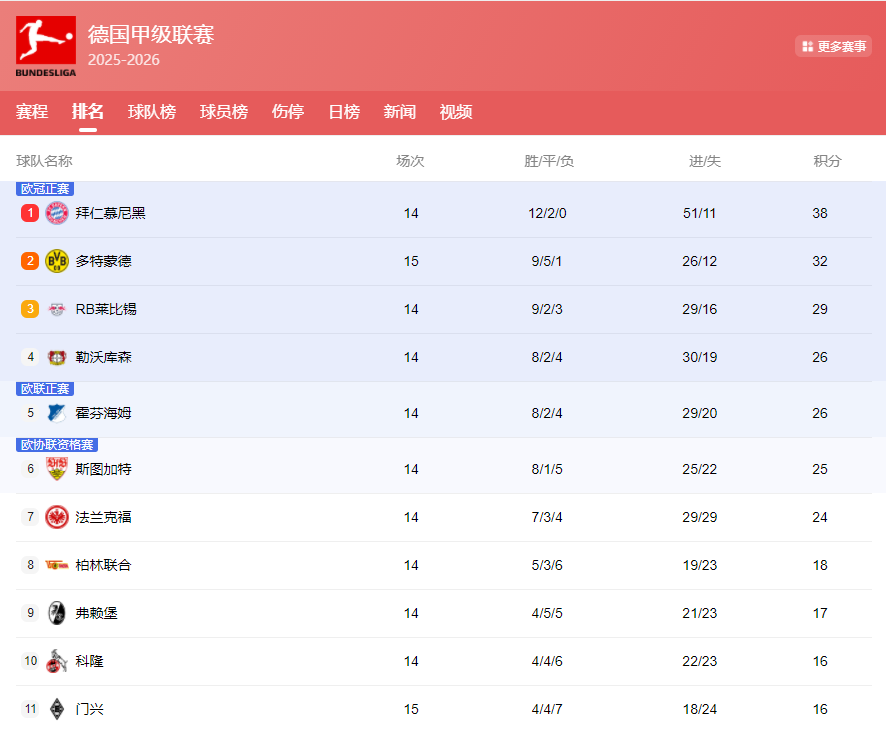Go to the 伤停 tab
Screen dimensions: 886x733
[288, 112]
